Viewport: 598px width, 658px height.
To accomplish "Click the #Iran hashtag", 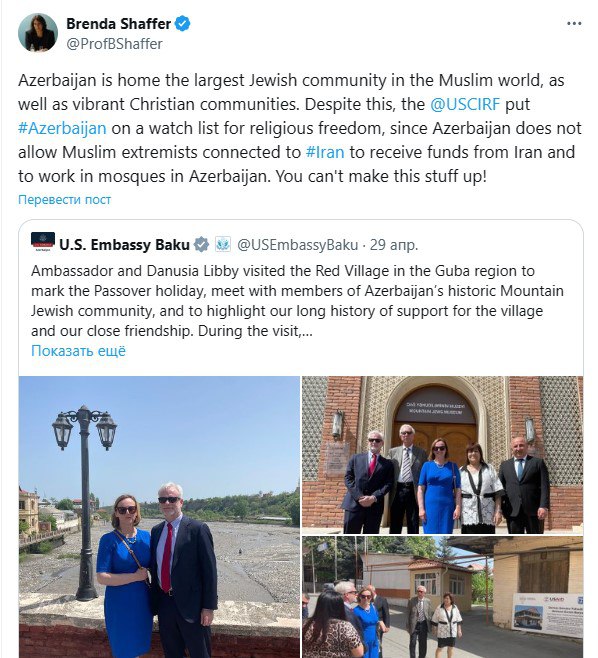I will point(325,152).
